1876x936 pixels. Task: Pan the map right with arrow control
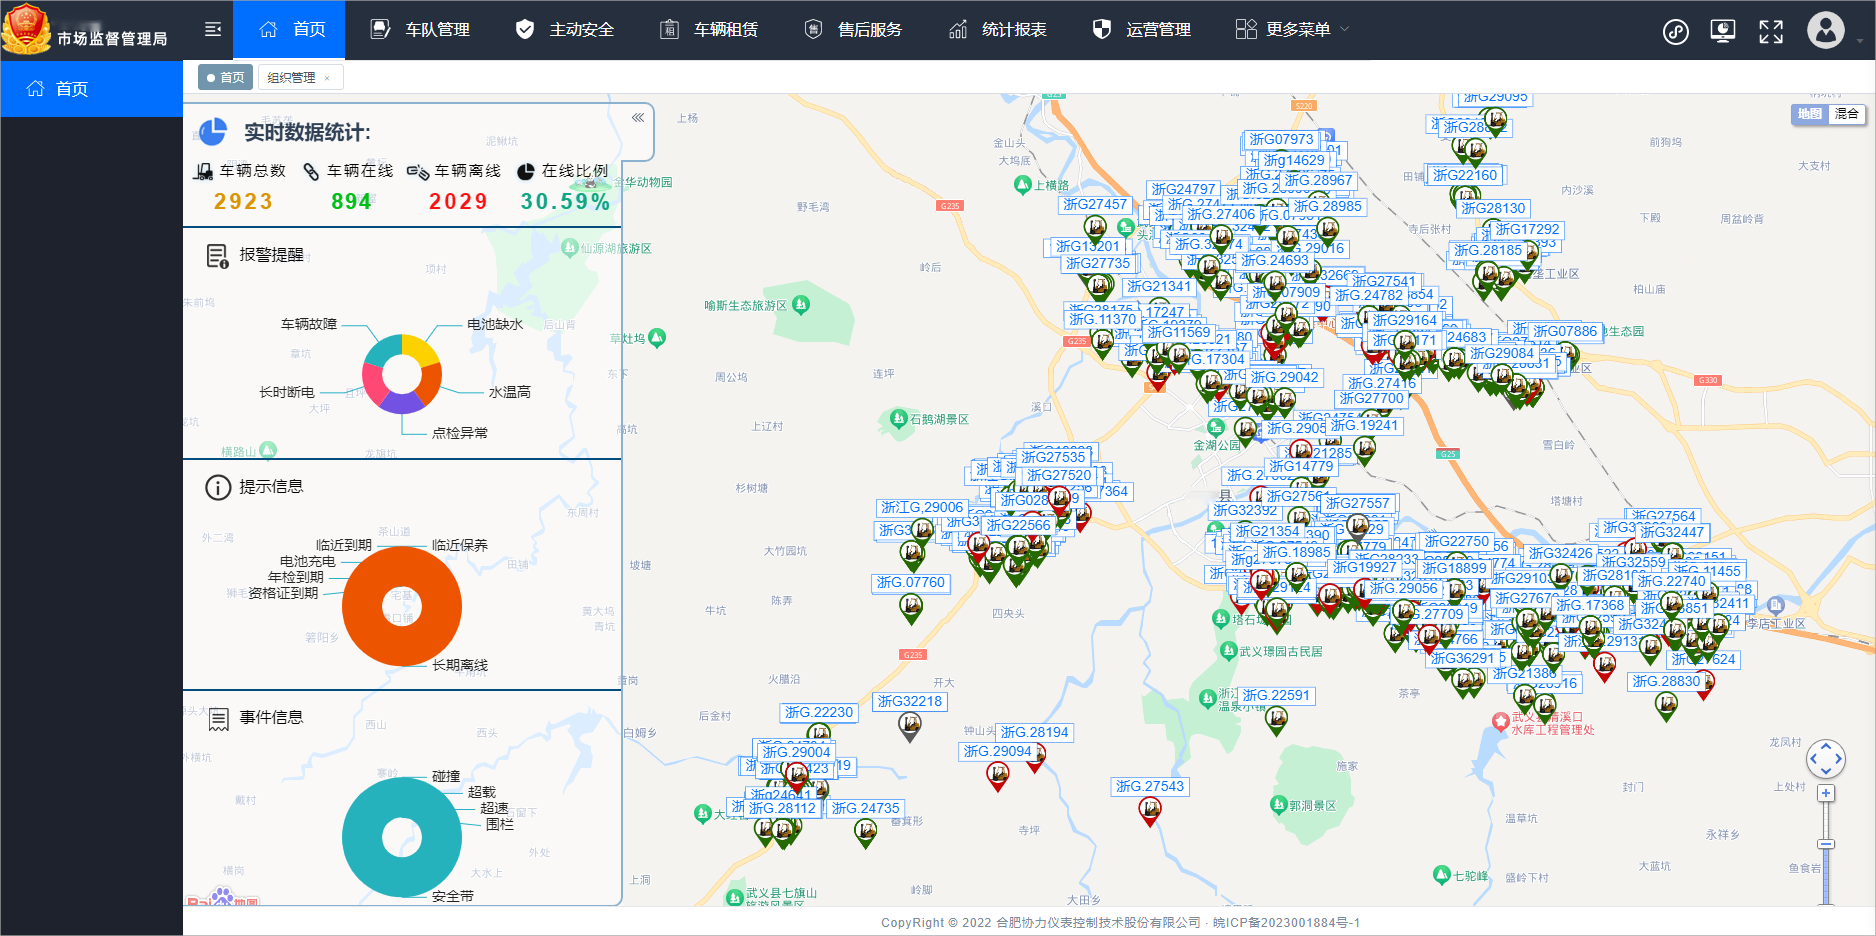pyautogui.click(x=1839, y=759)
